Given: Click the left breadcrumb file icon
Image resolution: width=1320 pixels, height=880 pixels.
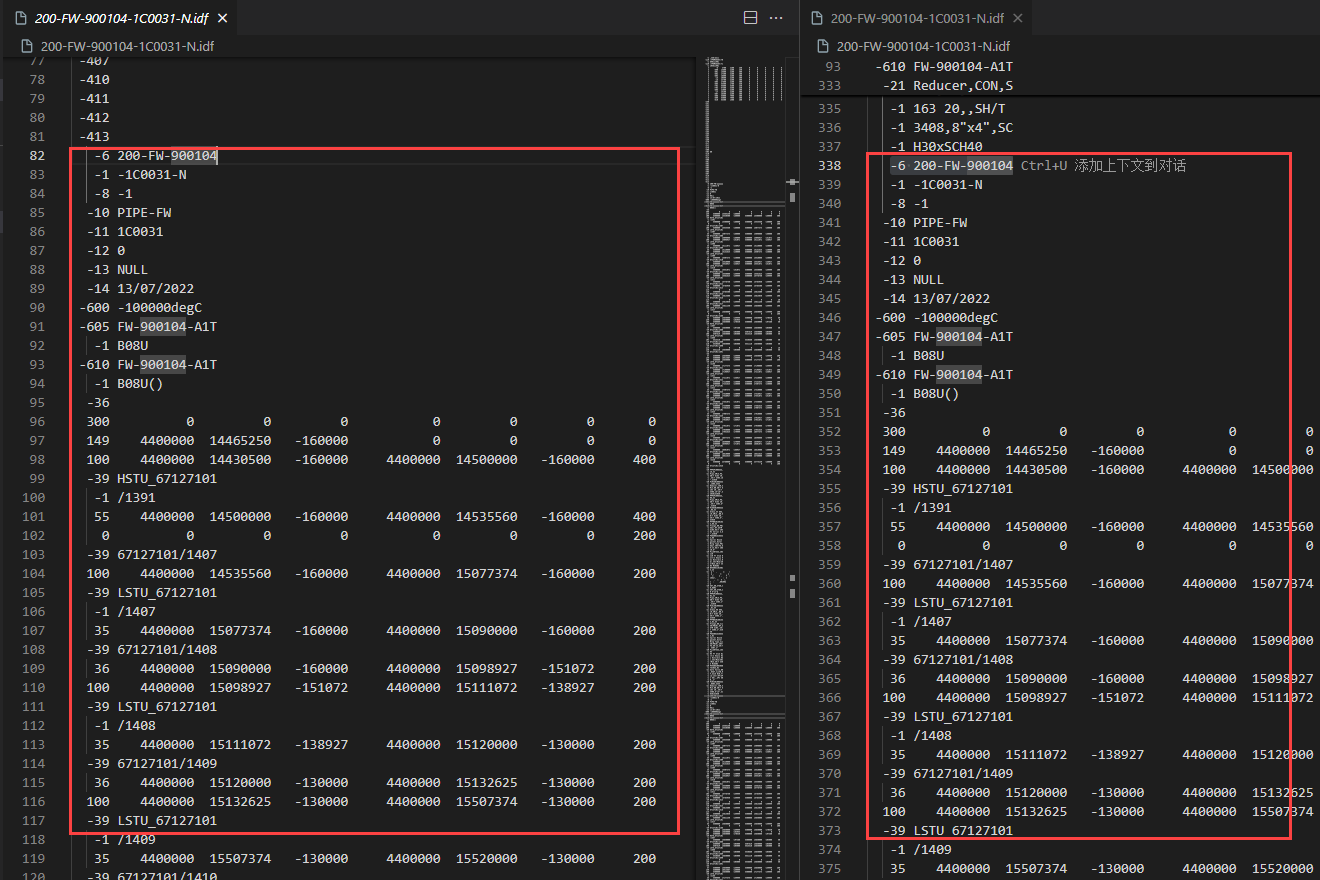Looking at the screenshot, I should (27, 46).
